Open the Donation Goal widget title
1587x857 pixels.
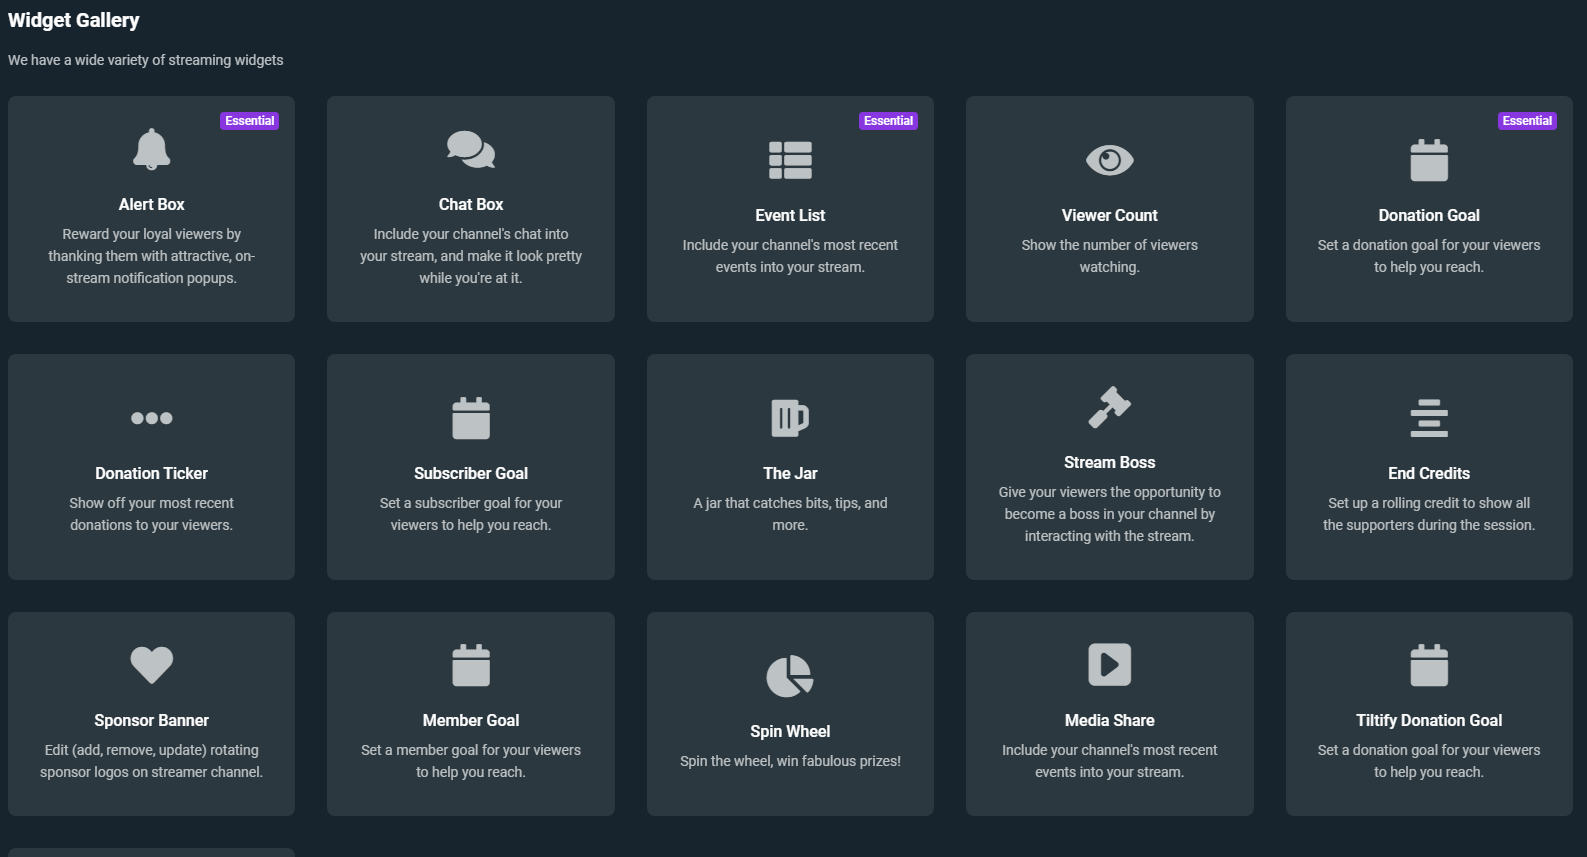pos(1429,215)
